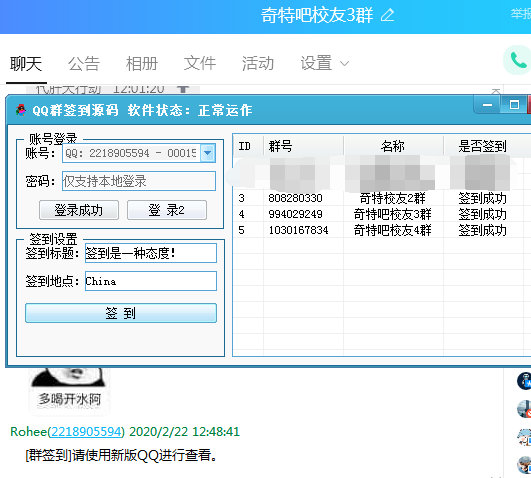Select the 奇特吧校友4群 name cell
Screen dimensions: 531x478
click(392, 230)
